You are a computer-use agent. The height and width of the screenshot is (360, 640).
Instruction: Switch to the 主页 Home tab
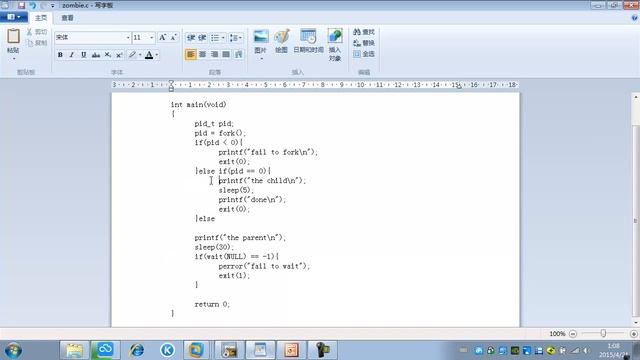[41, 18]
